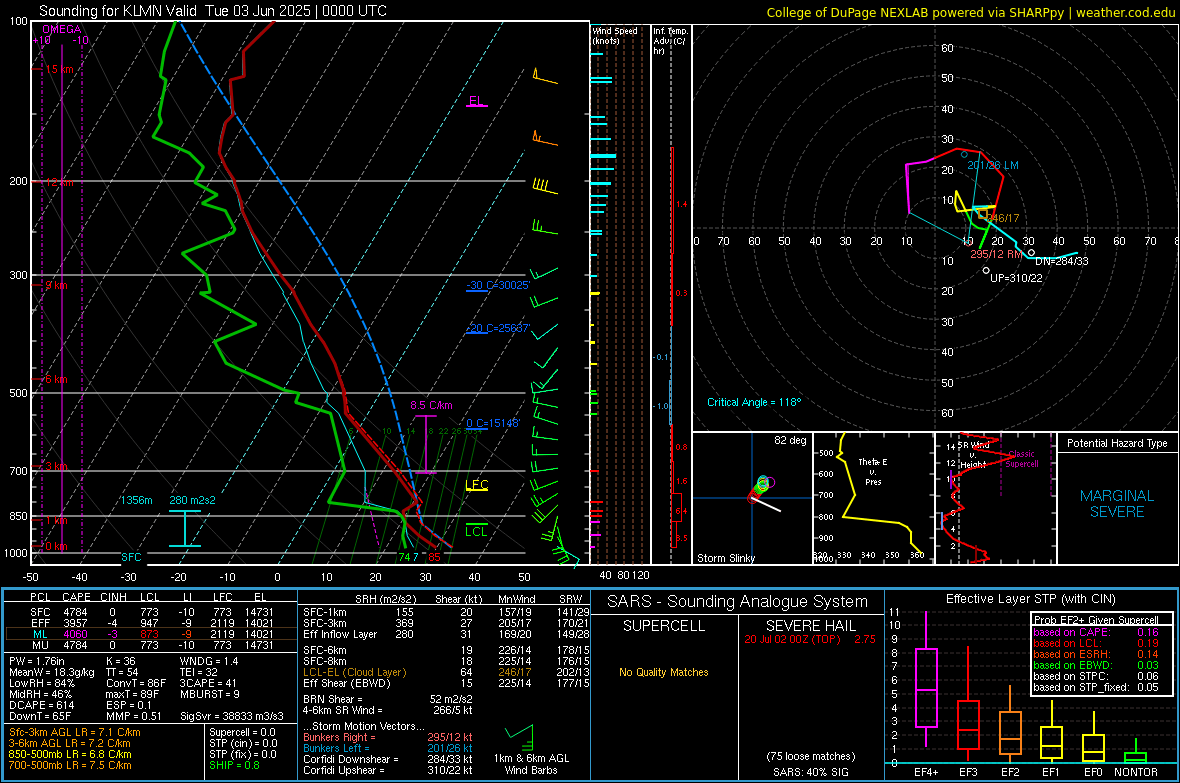Click the 'DN=284/33' hodograph label
Viewport: 1180px width, 783px height.
tap(1062, 261)
